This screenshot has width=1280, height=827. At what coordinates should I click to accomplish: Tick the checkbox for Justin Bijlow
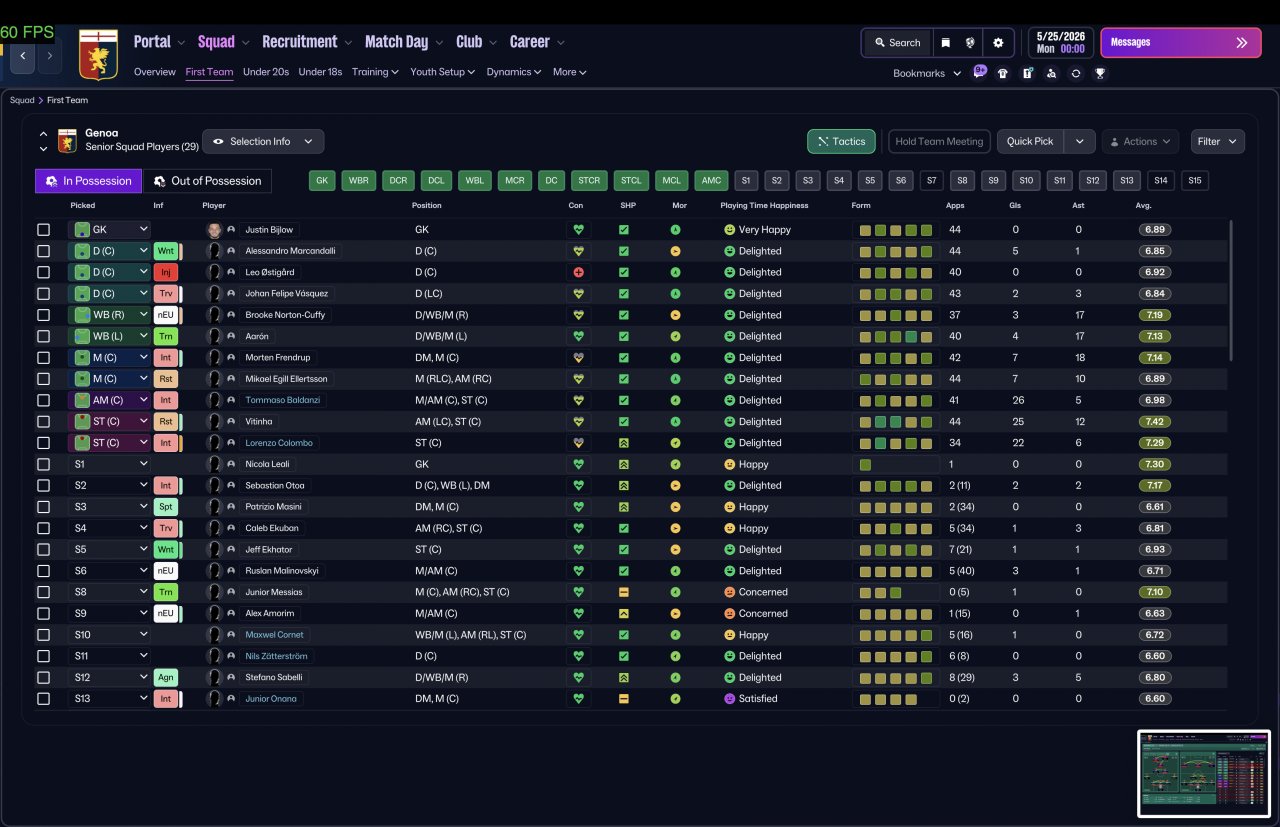[x=43, y=230]
